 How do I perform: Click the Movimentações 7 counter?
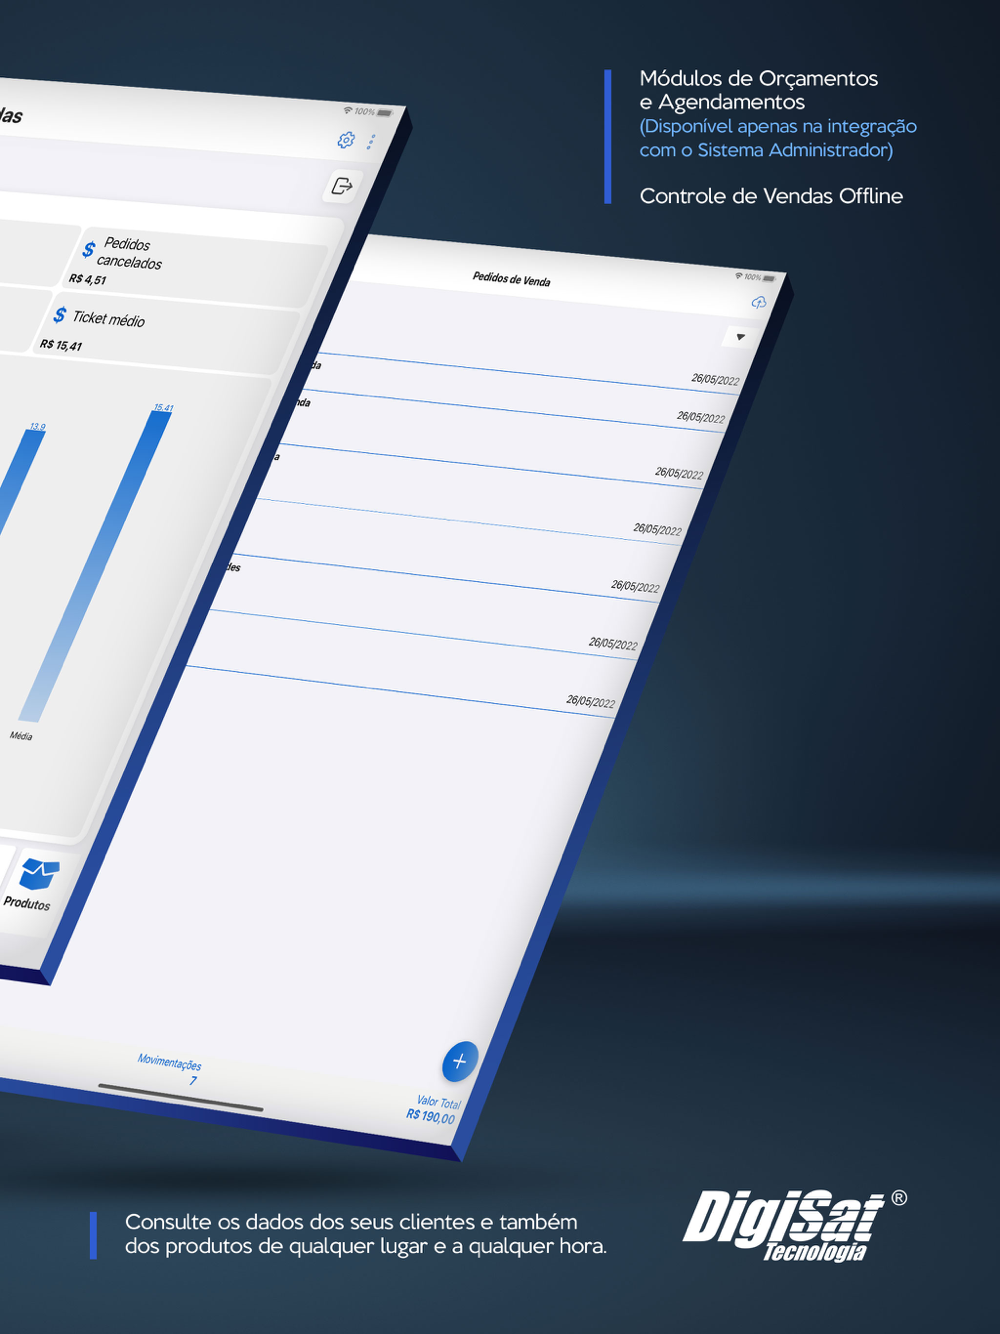pos(171,1069)
